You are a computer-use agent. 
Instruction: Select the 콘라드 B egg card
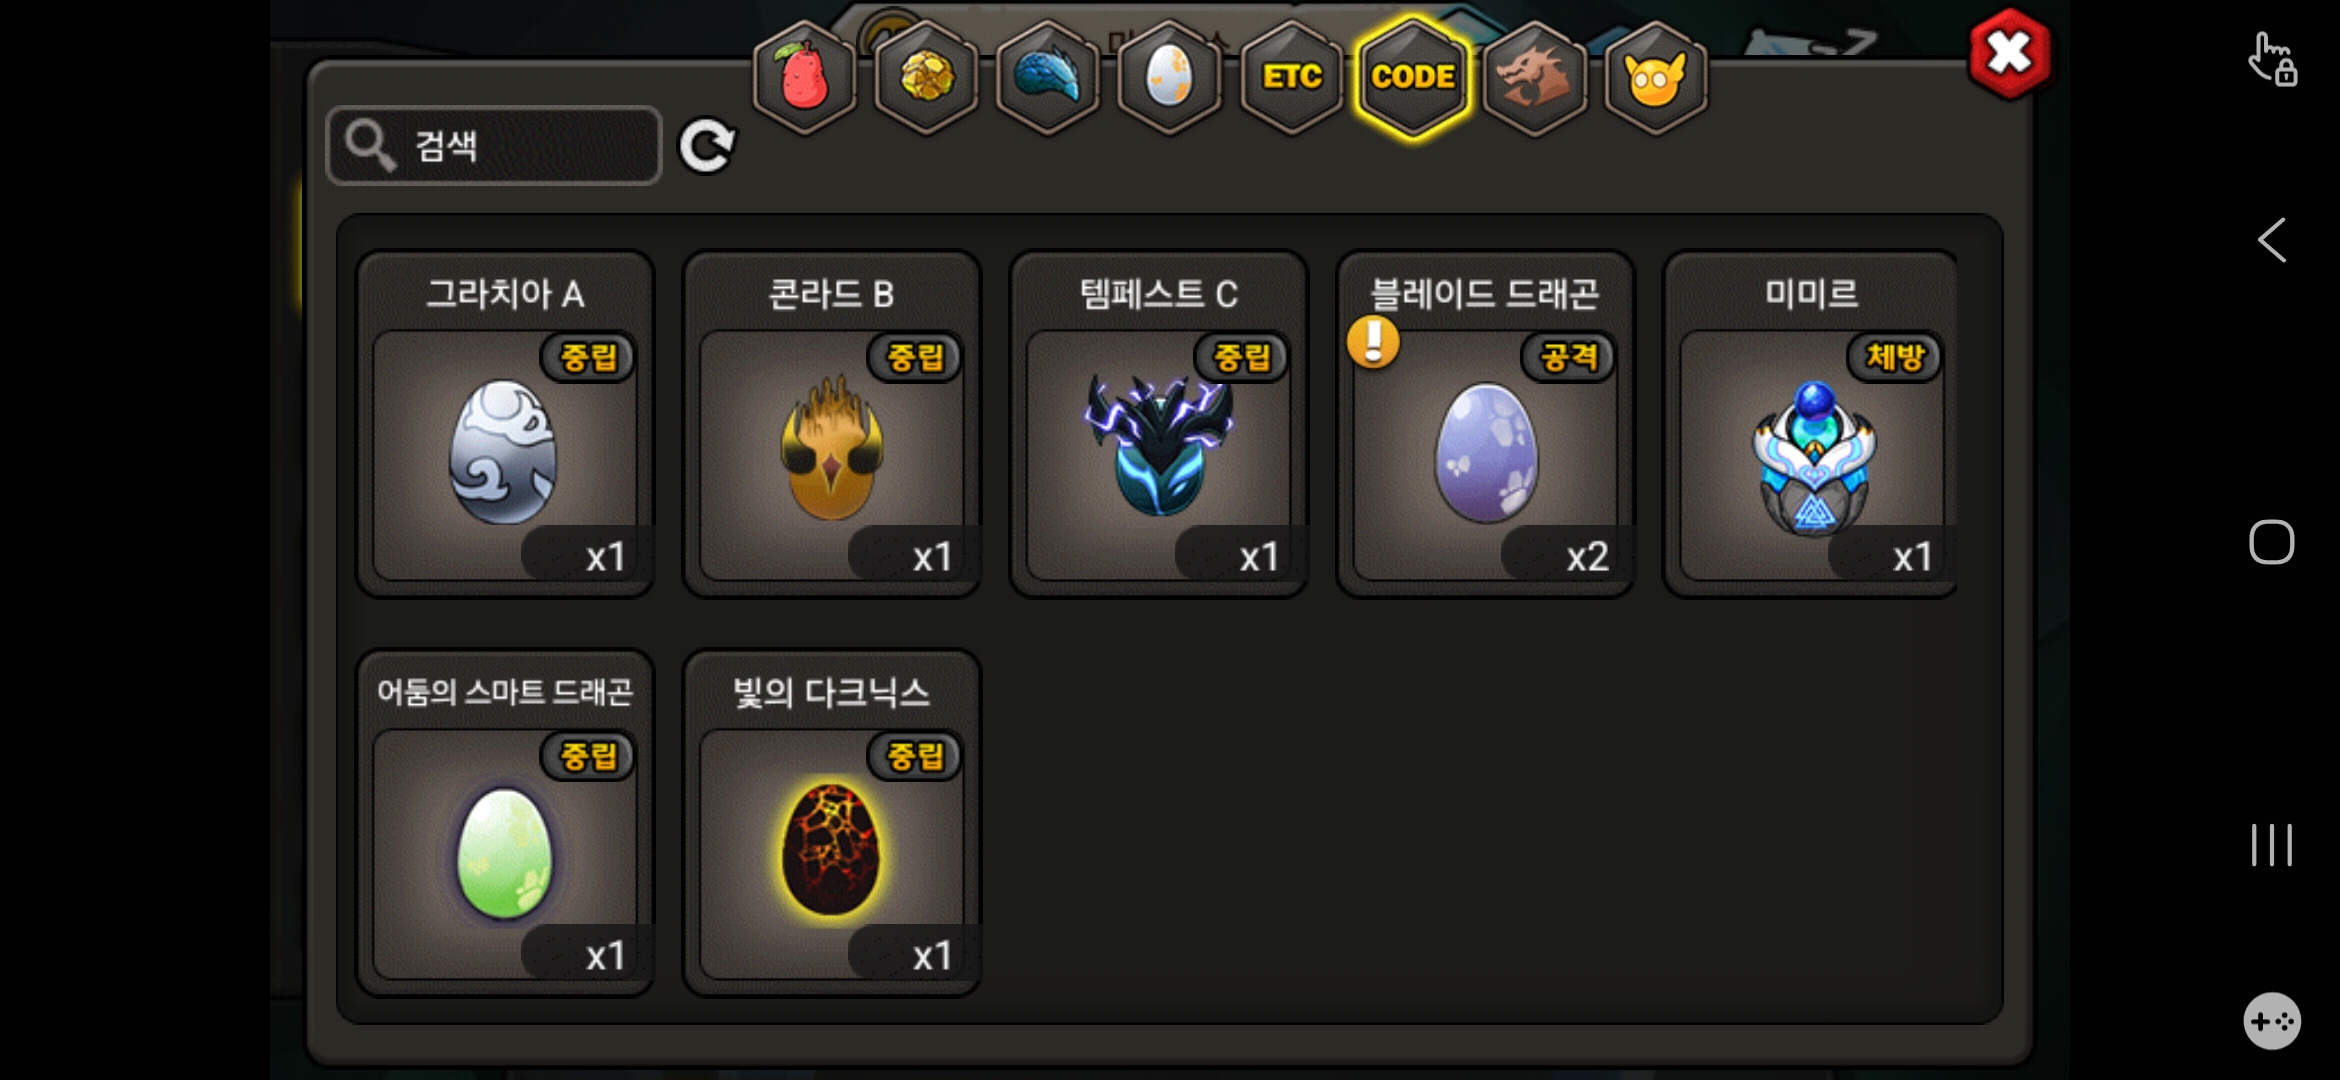pyautogui.click(x=832, y=424)
